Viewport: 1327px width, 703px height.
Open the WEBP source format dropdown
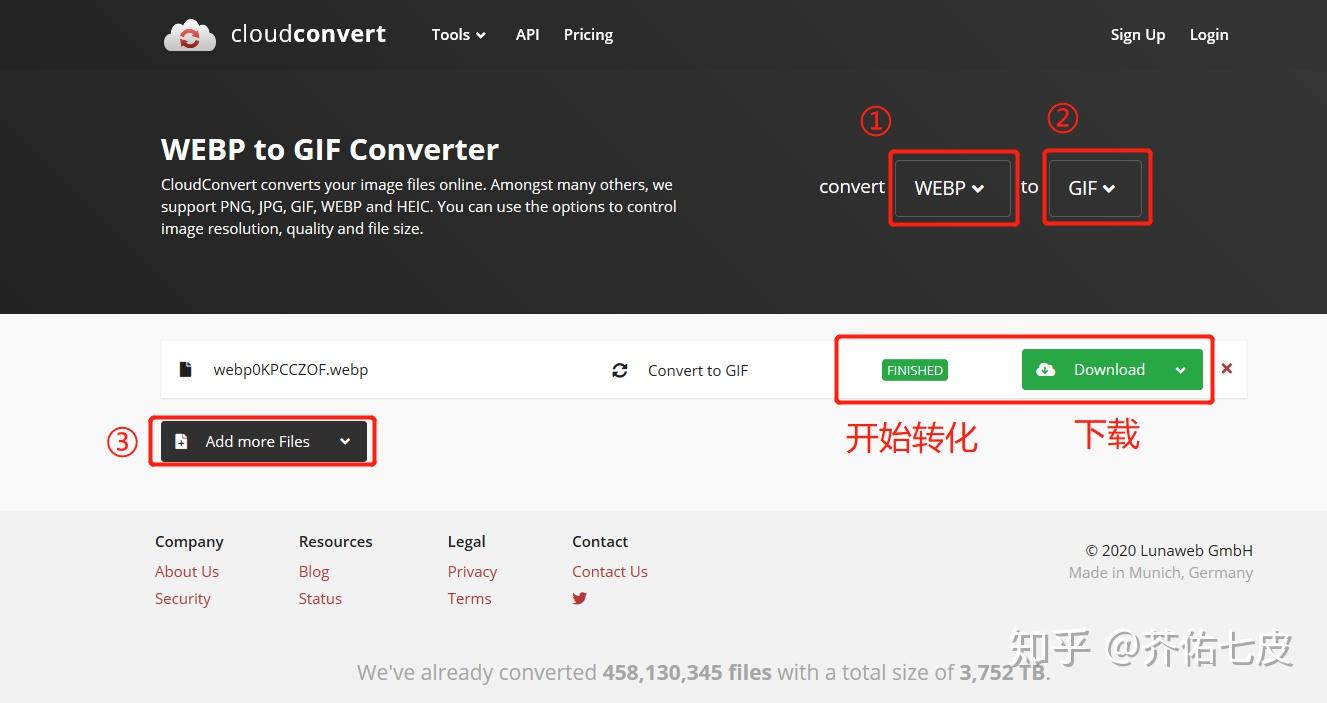click(x=950, y=188)
